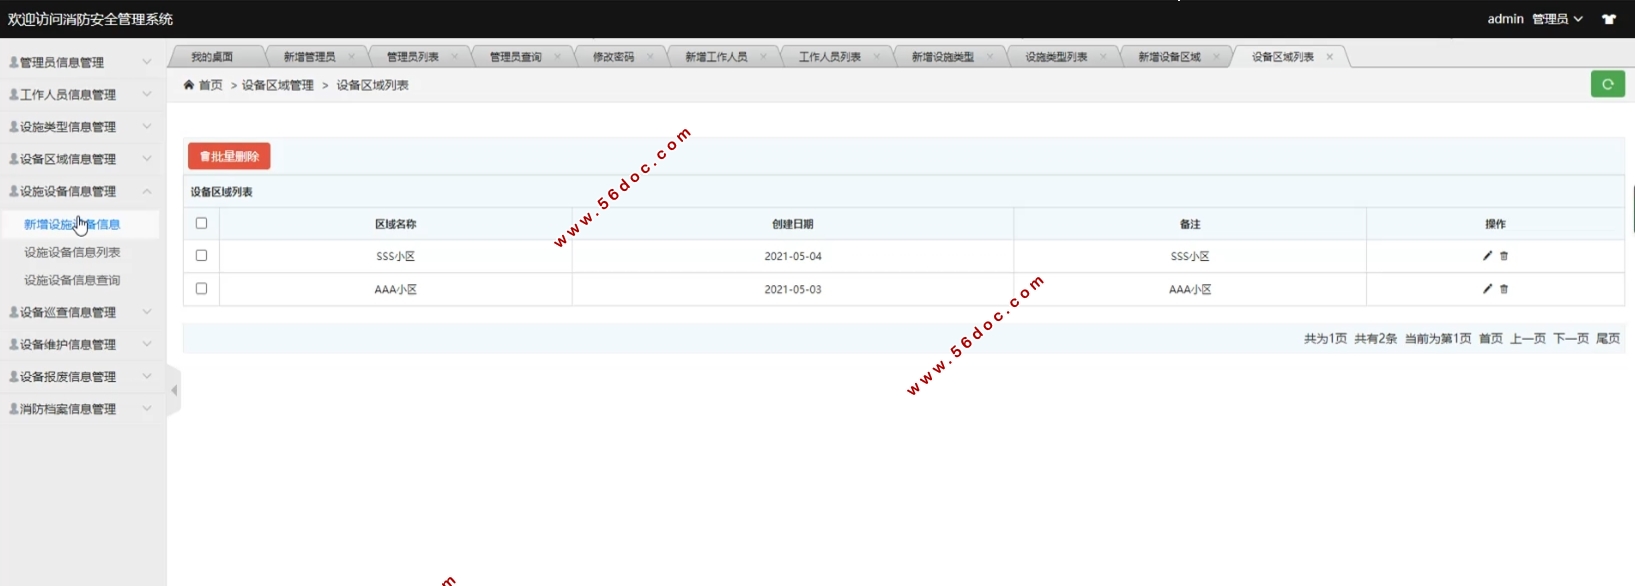This screenshot has width=1635, height=586.
Task: Click user icon beside 消防档案信息管理
Action: (x=14, y=409)
